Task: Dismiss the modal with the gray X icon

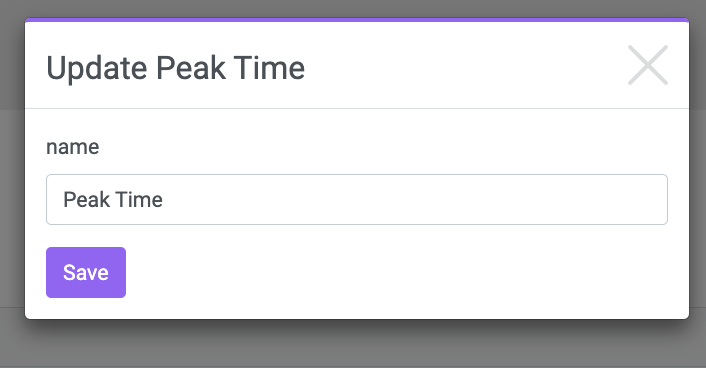Action: pos(647,65)
